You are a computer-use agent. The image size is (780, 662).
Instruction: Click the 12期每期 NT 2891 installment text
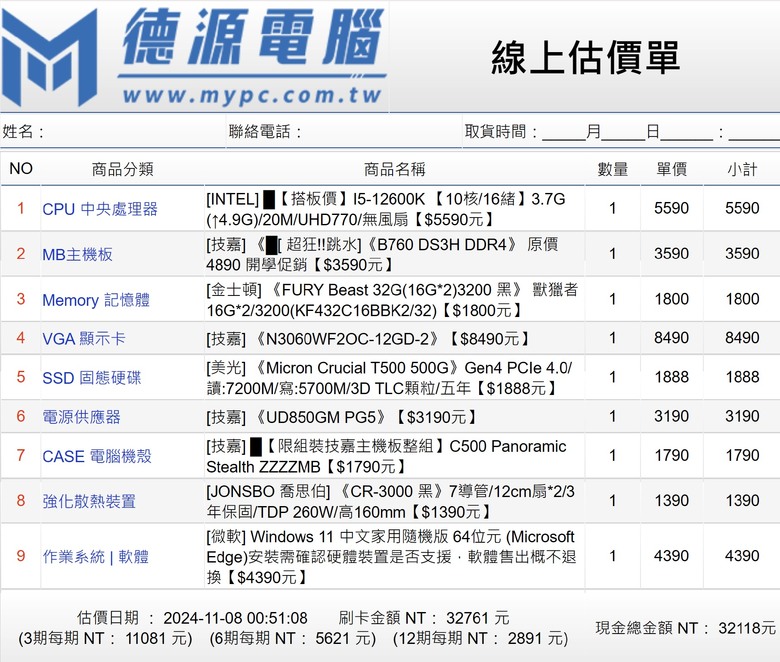(x=480, y=638)
